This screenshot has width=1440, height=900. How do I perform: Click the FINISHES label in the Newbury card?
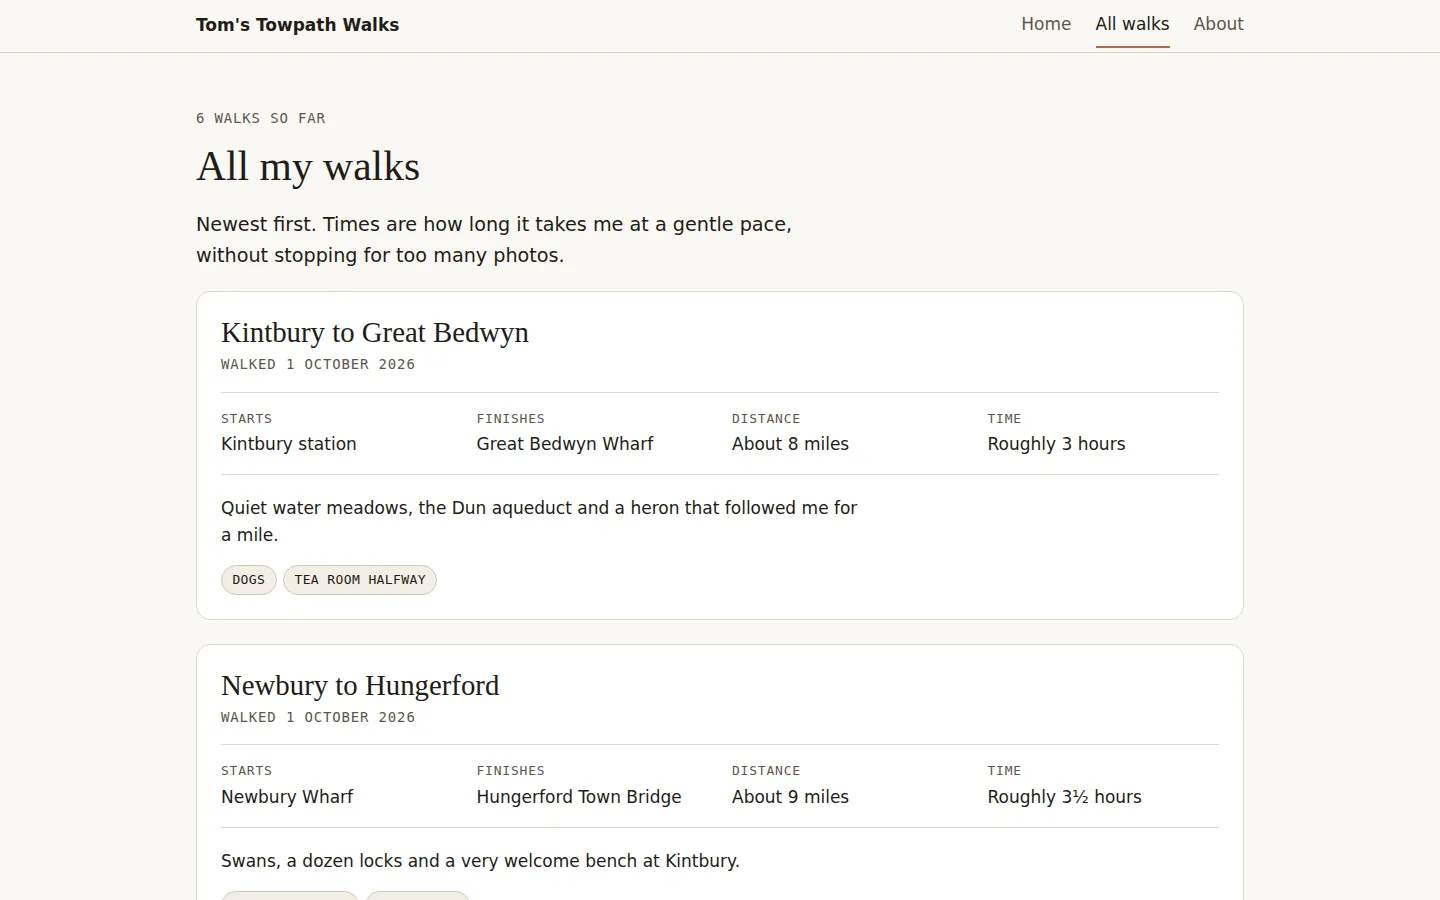point(511,771)
